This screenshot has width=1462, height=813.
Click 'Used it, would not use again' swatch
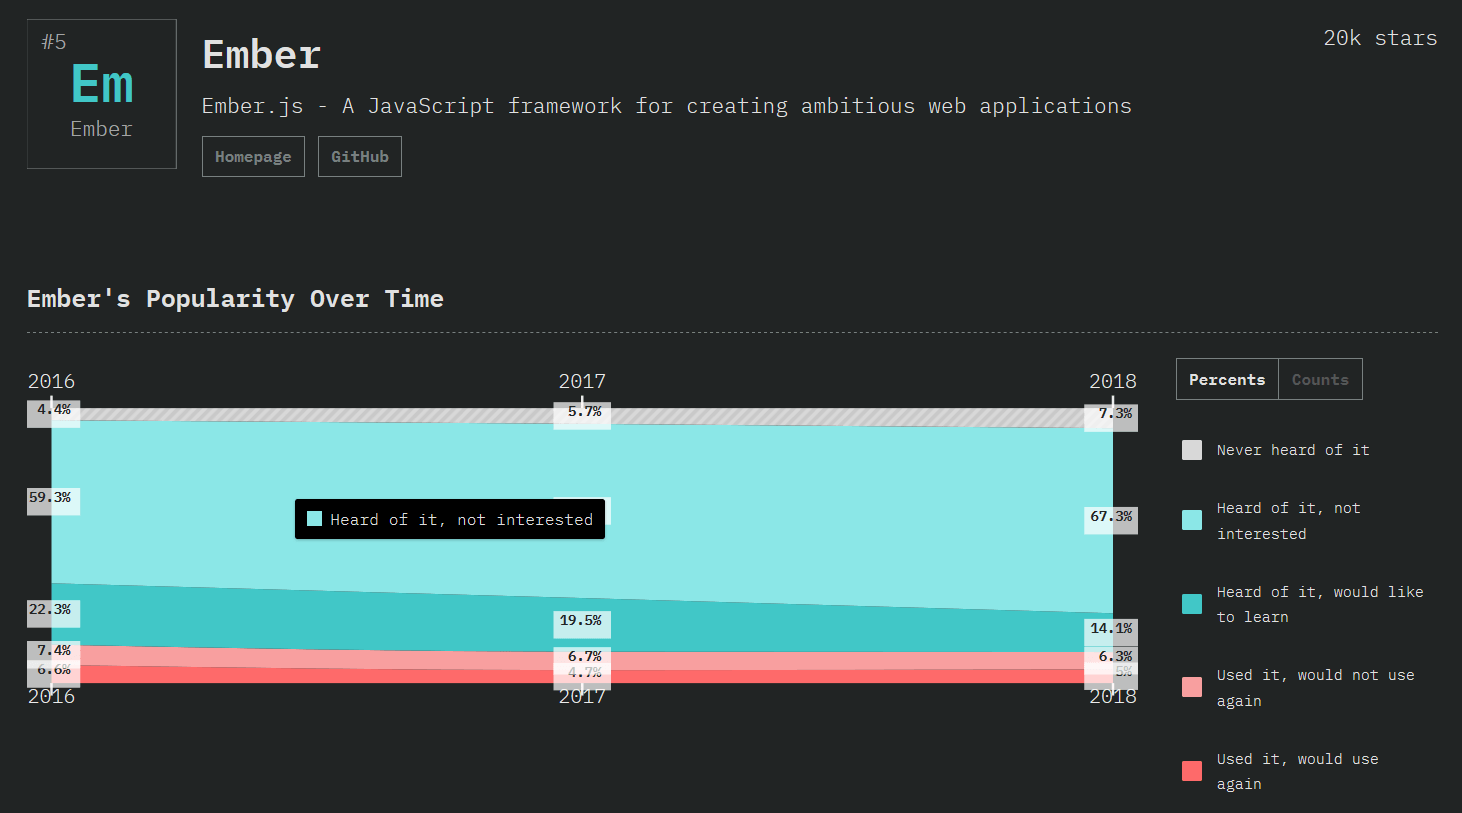pyautogui.click(x=1192, y=688)
